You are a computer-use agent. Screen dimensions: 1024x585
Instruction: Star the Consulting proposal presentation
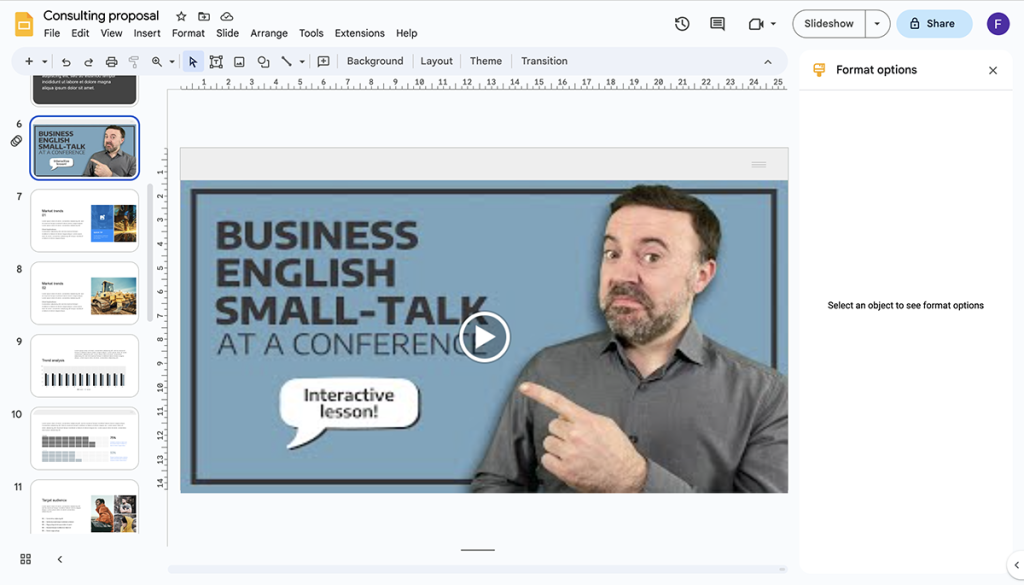180,16
